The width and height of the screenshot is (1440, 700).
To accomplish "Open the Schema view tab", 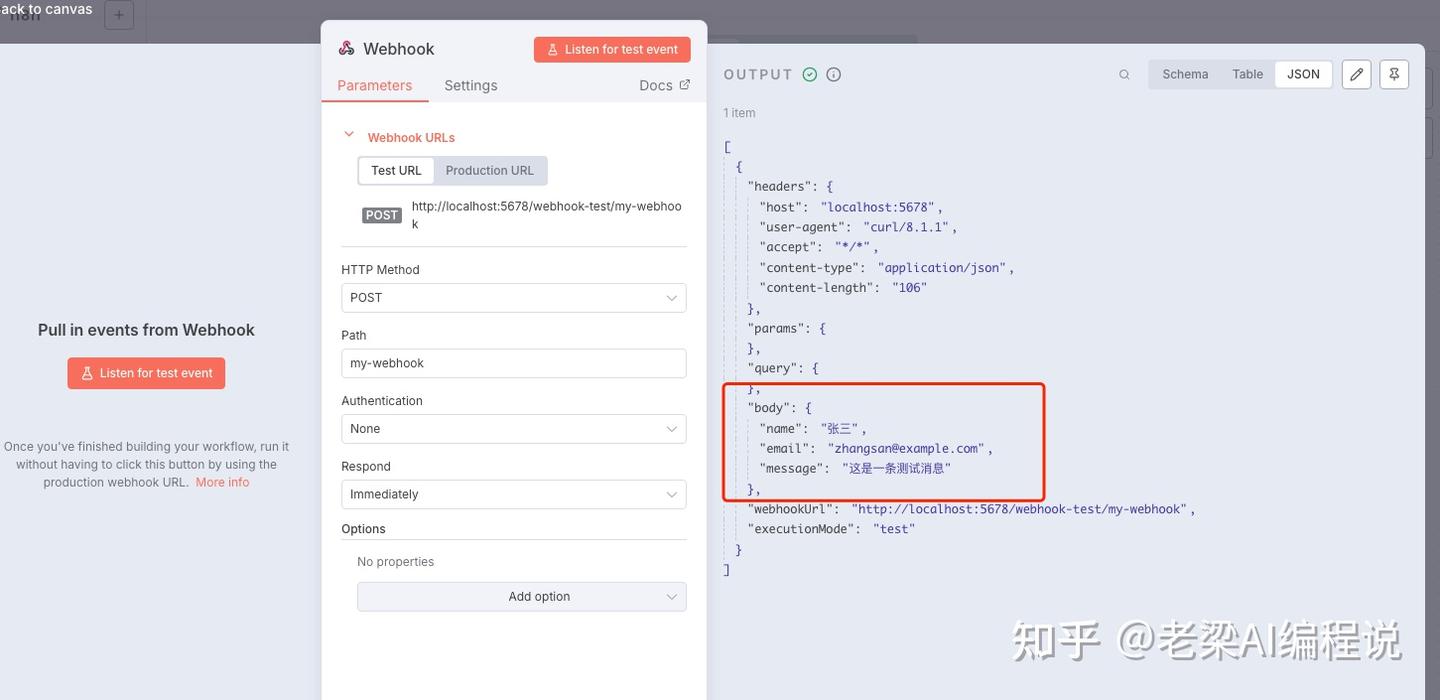I will click(x=1184, y=73).
